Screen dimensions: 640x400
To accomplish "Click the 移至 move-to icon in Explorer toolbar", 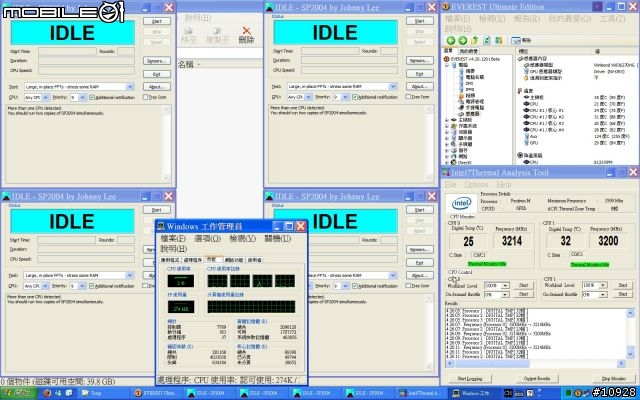I will [x=189, y=35].
